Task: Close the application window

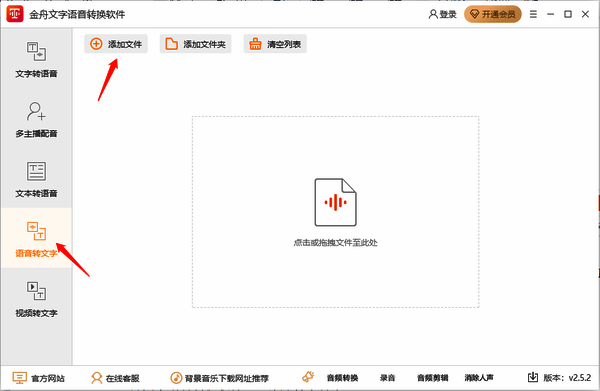Action: [585, 14]
